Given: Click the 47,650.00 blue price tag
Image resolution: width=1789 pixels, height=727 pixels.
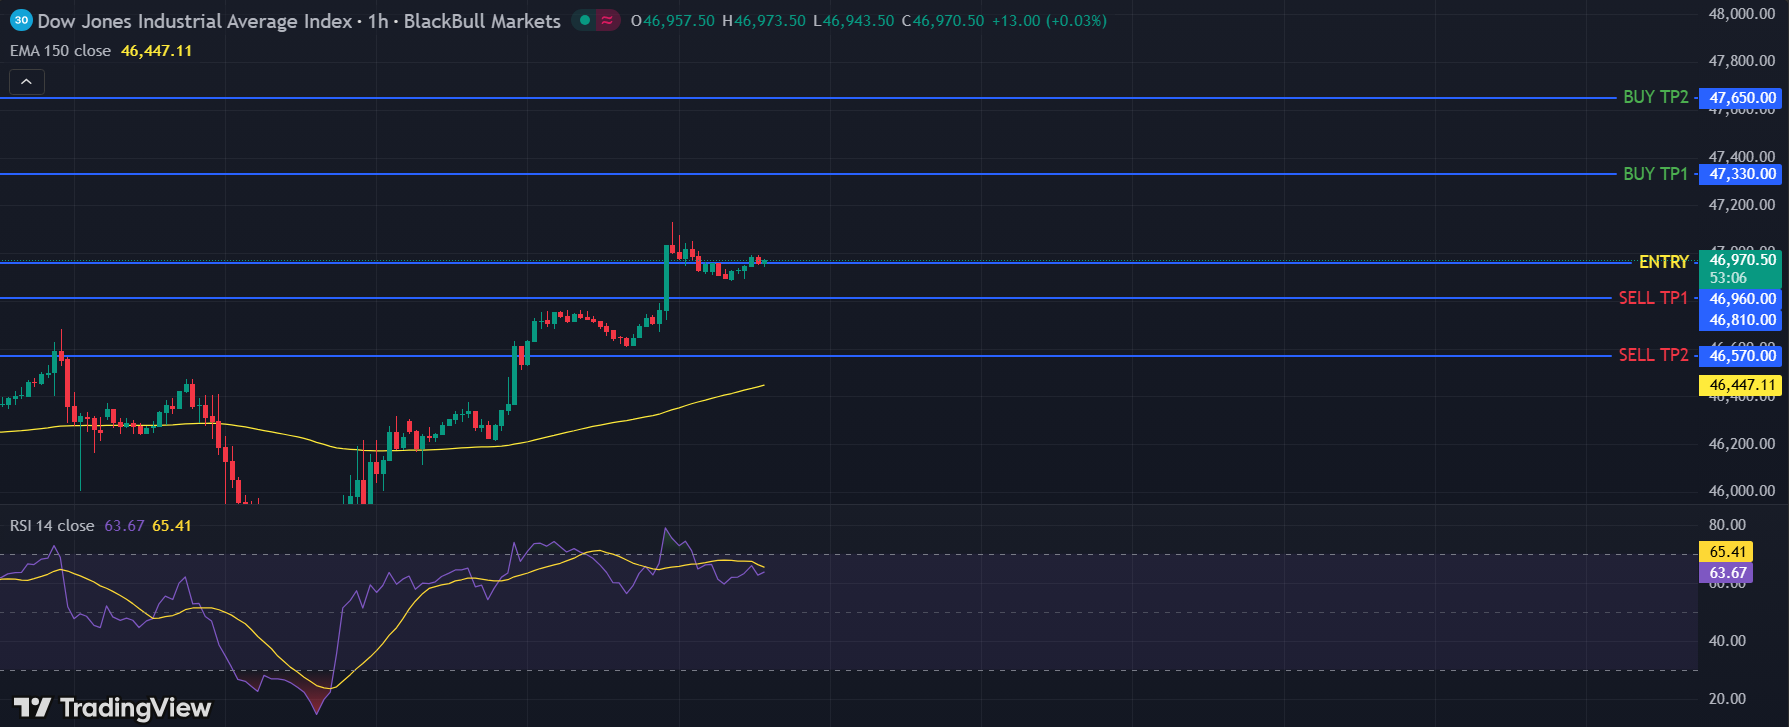Looking at the screenshot, I should pyautogui.click(x=1742, y=98).
